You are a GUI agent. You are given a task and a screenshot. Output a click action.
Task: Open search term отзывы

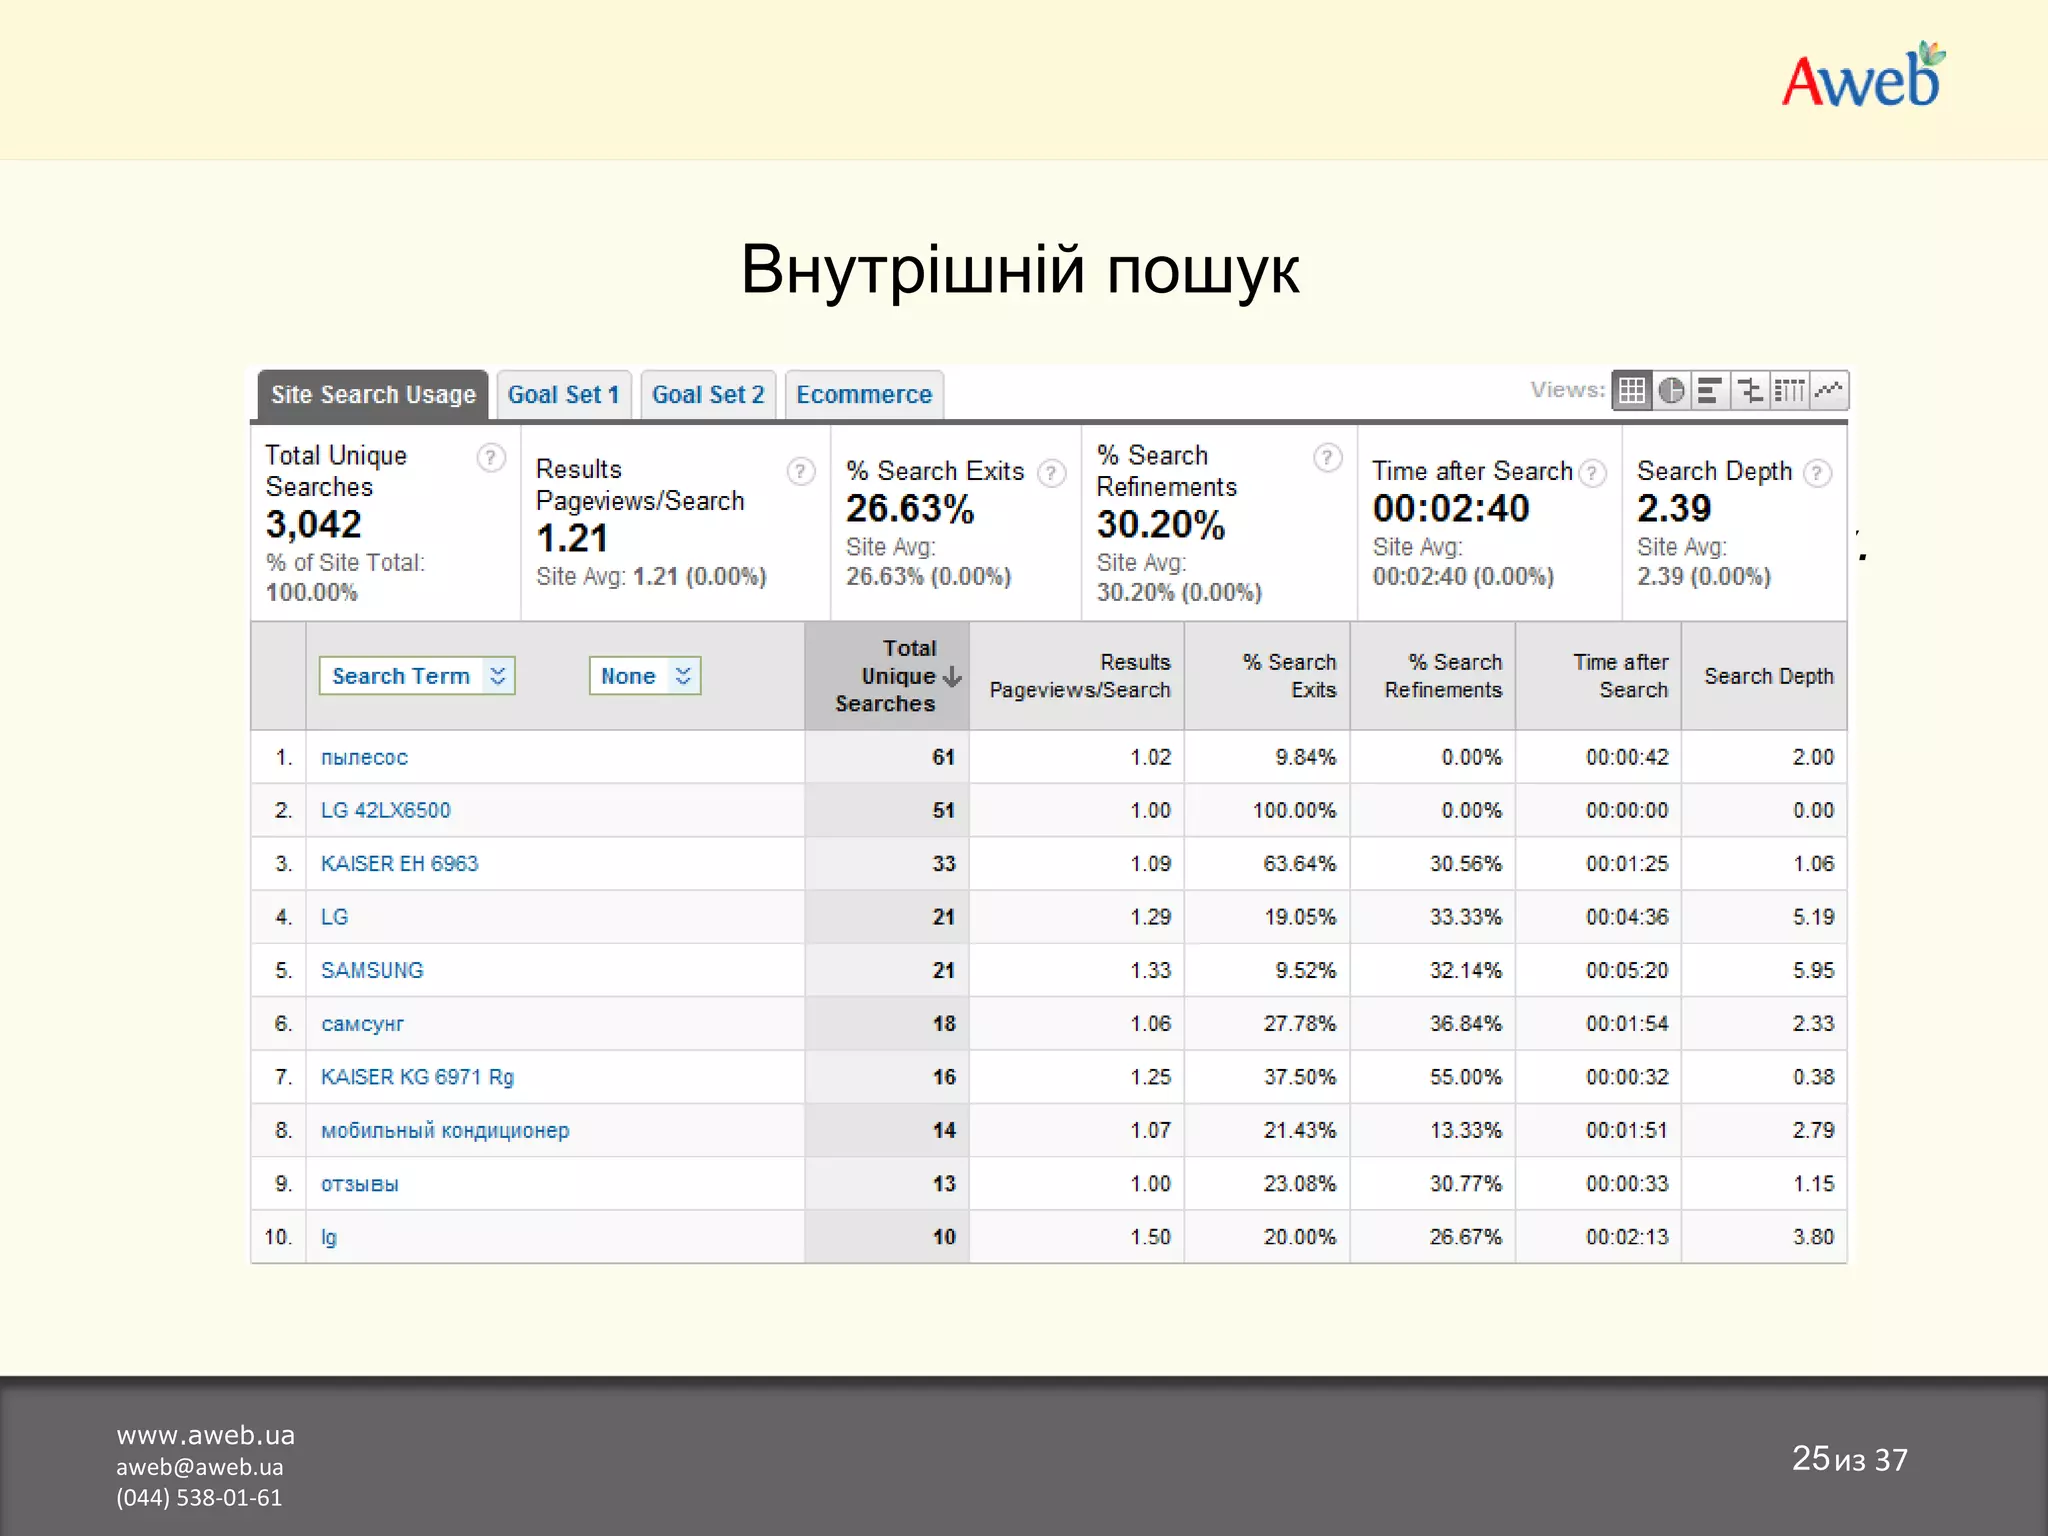[x=359, y=1184]
